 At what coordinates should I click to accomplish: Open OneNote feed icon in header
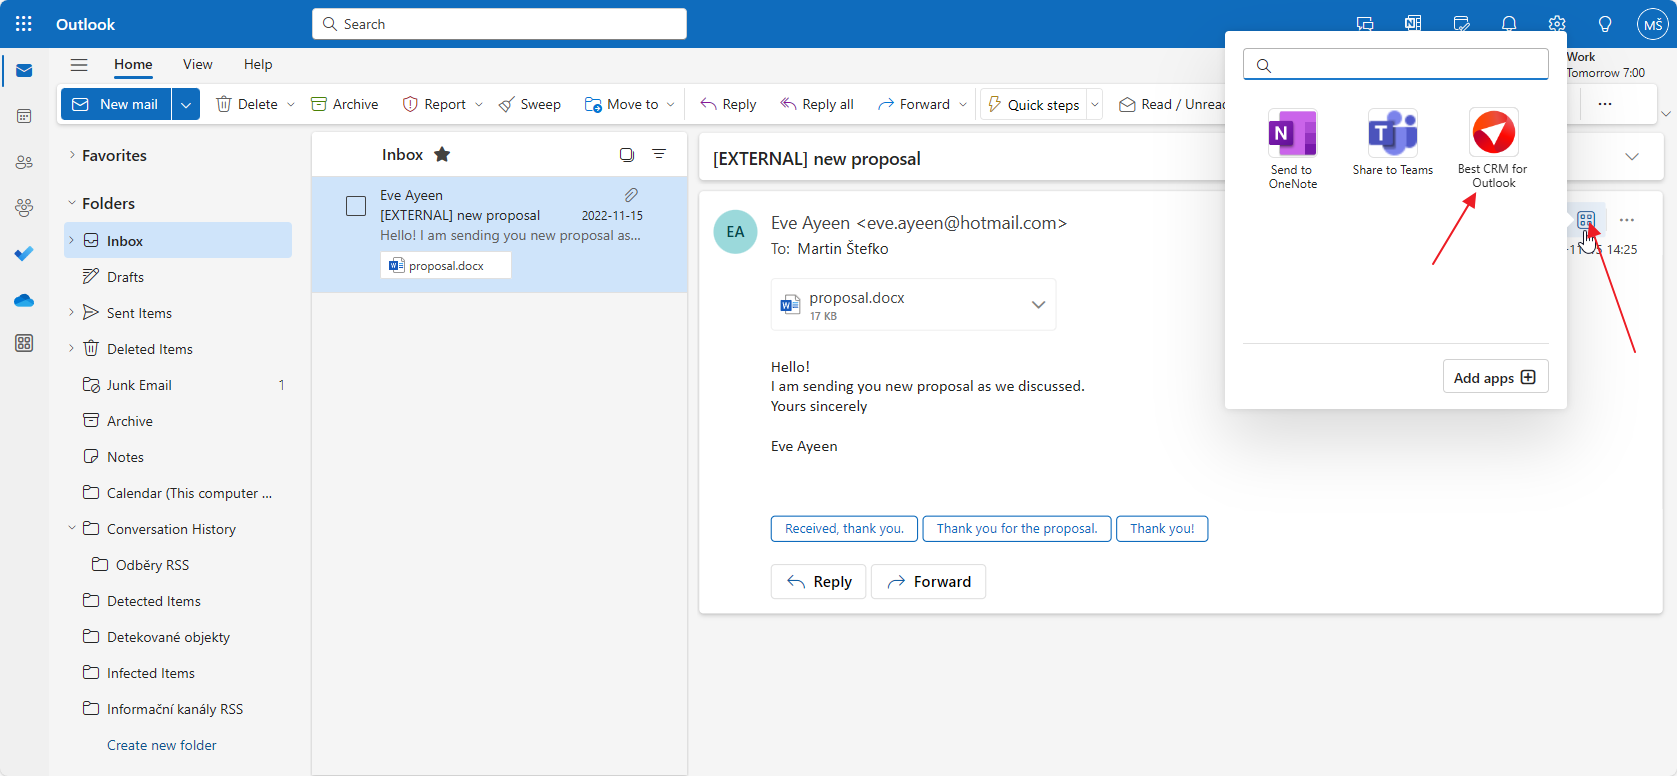click(1413, 24)
